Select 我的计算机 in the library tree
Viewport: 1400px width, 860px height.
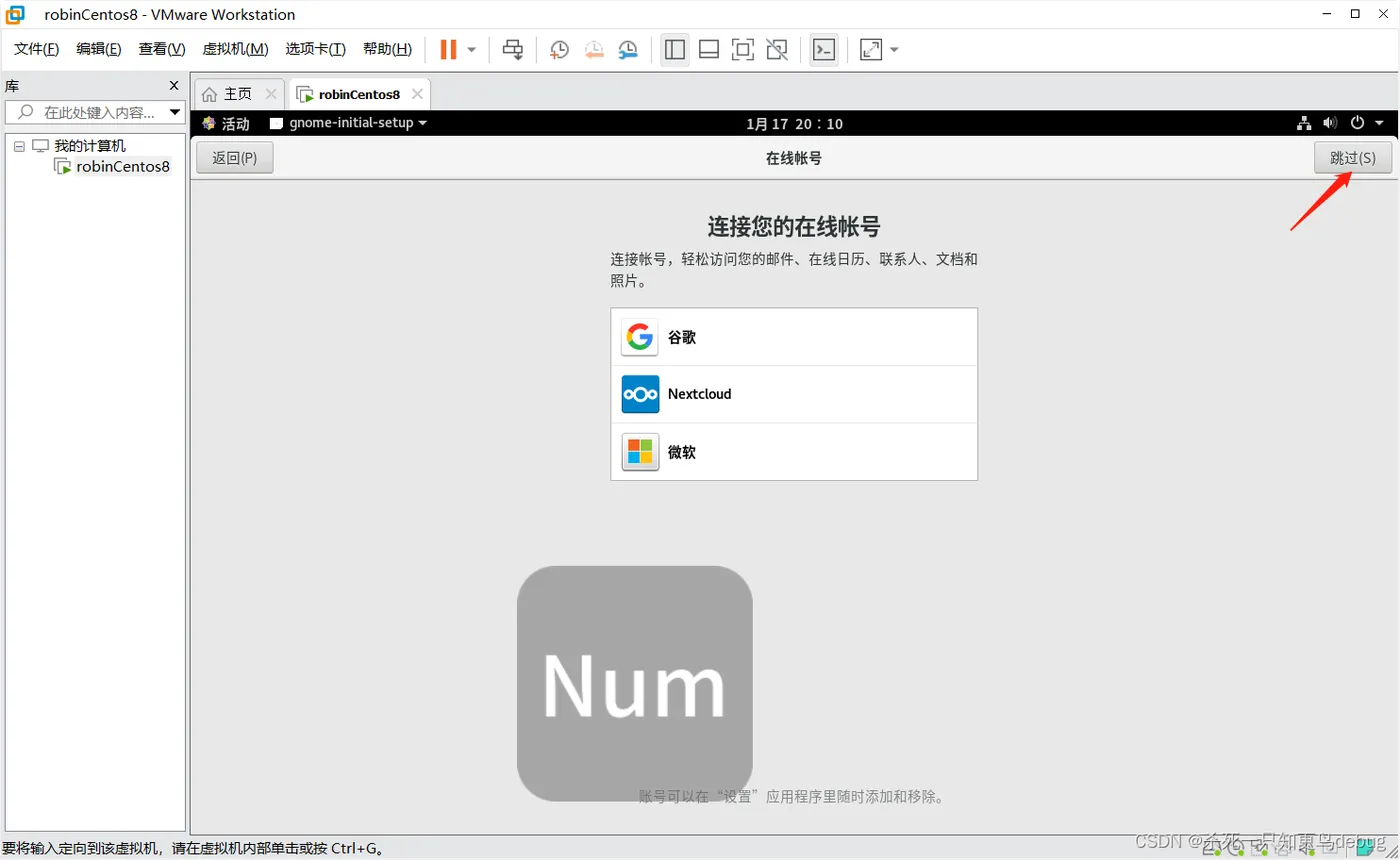pos(89,146)
